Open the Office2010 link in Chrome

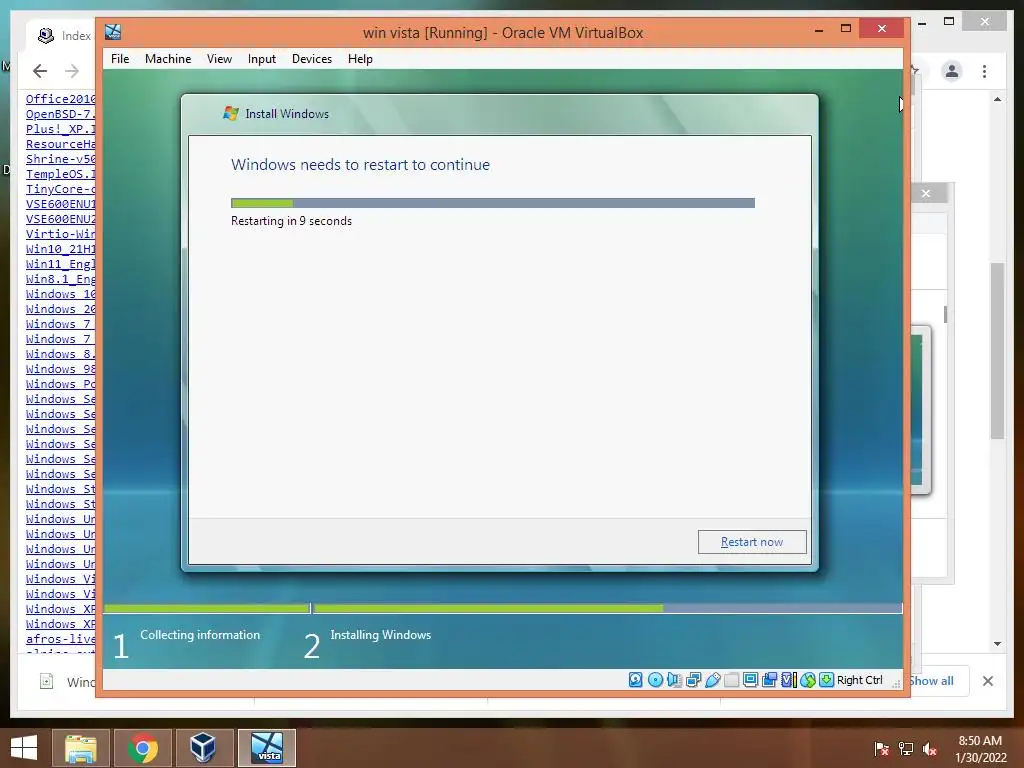tap(61, 99)
